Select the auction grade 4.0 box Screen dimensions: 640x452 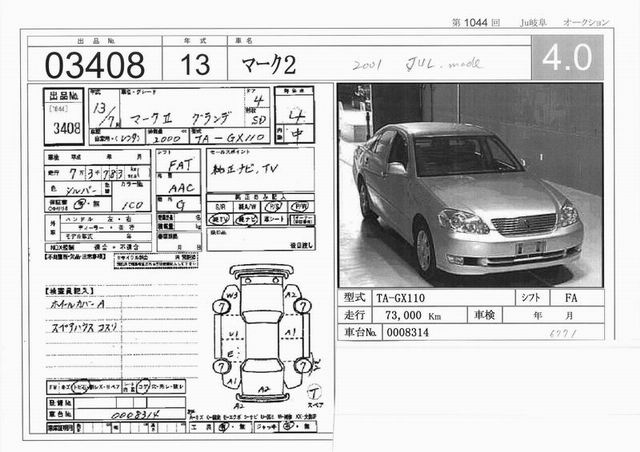pos(567,58)
